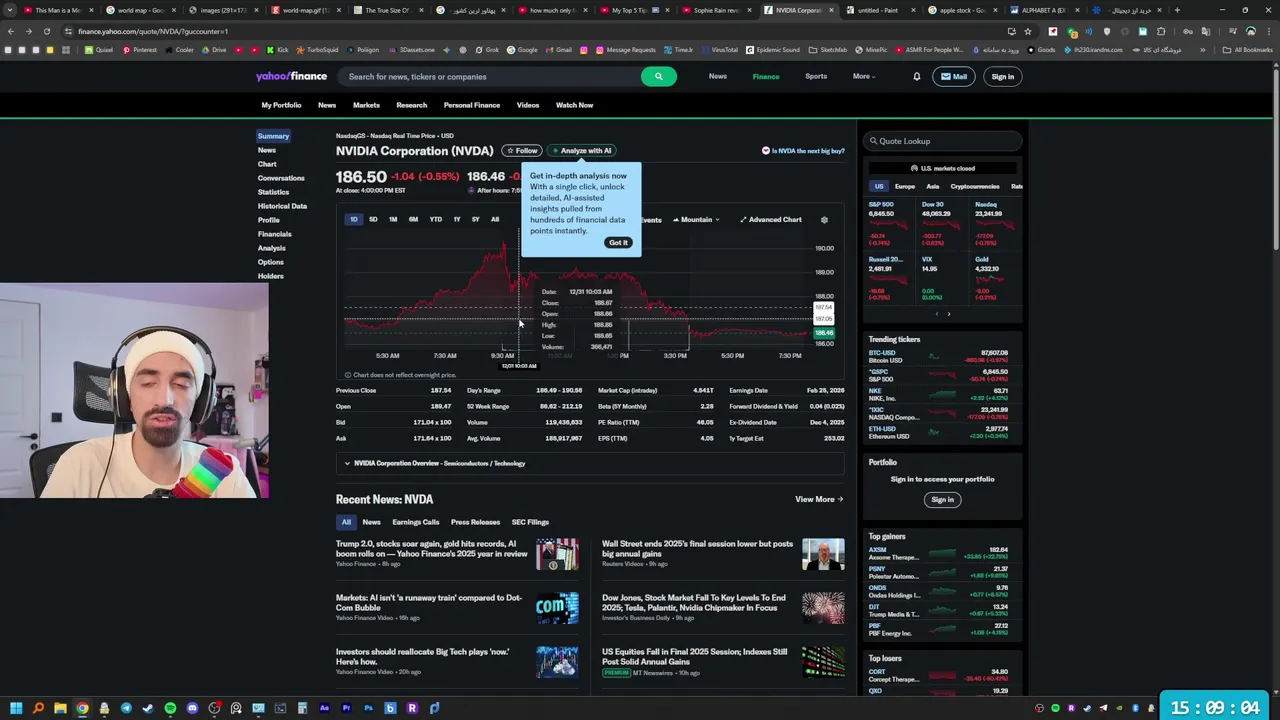
Task: Open Watch Now menu item
Action: (x=574, y=105)
